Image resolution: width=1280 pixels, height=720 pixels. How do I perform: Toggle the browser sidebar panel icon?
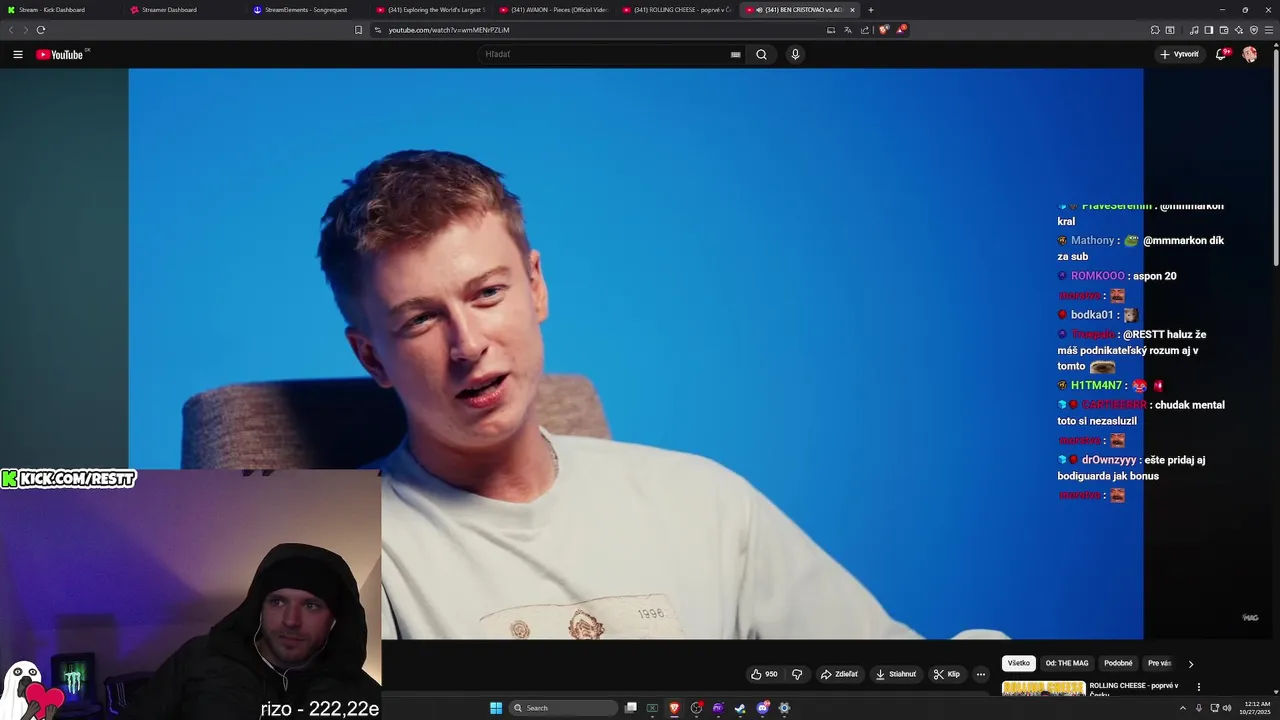(x=1209, y=30)
